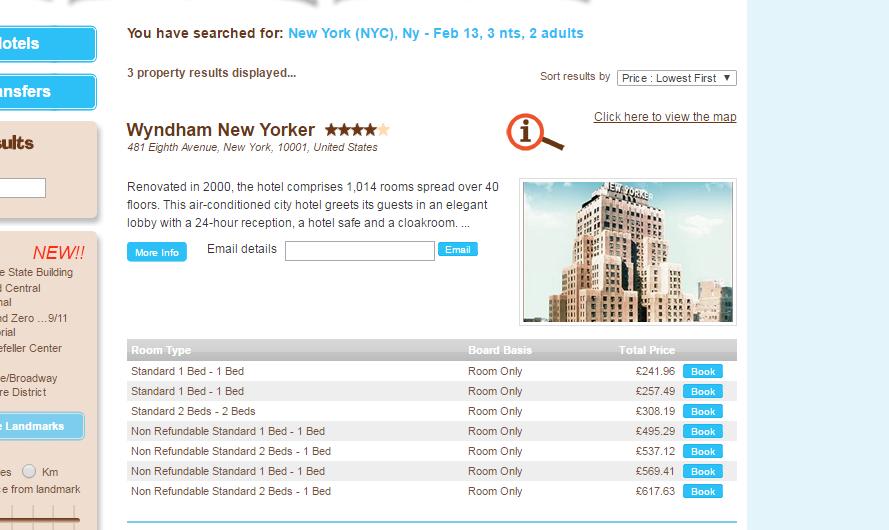Click the Room Type column header
The image size is (889, 530).
[161, 350]
